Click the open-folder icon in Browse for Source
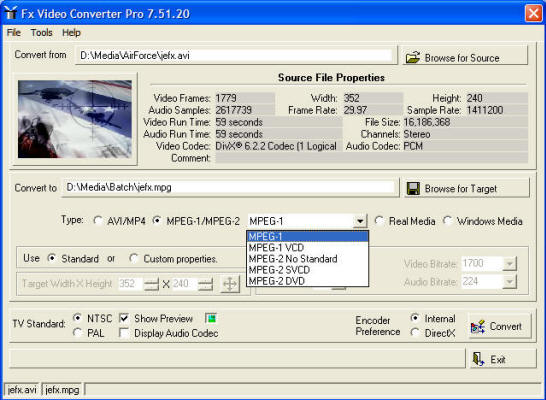Viewport: 546px width, 400px height. tap(413, 57)
